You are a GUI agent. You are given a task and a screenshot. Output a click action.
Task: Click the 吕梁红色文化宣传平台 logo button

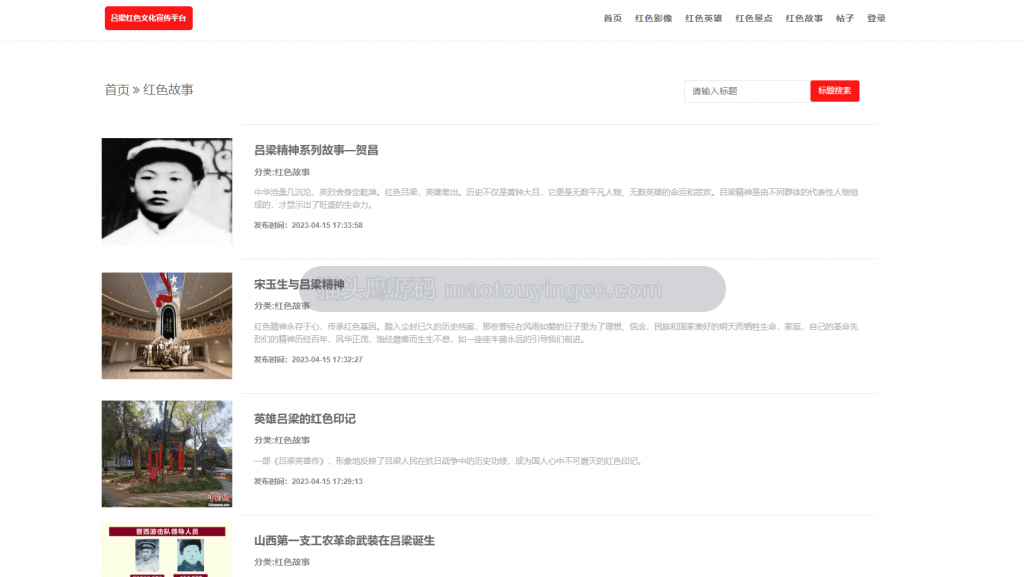pos(148,18)
